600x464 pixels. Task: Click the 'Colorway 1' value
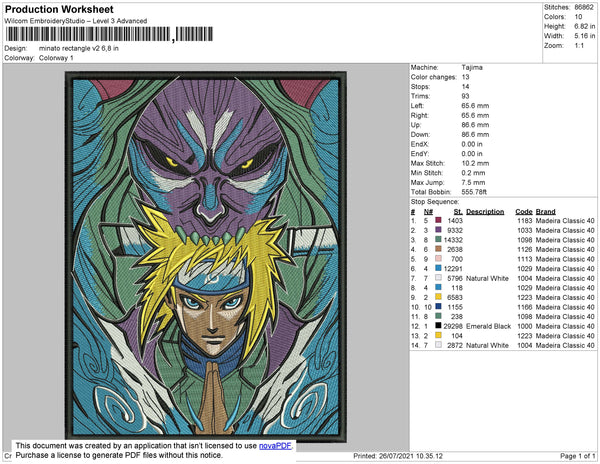coord(56,58)
